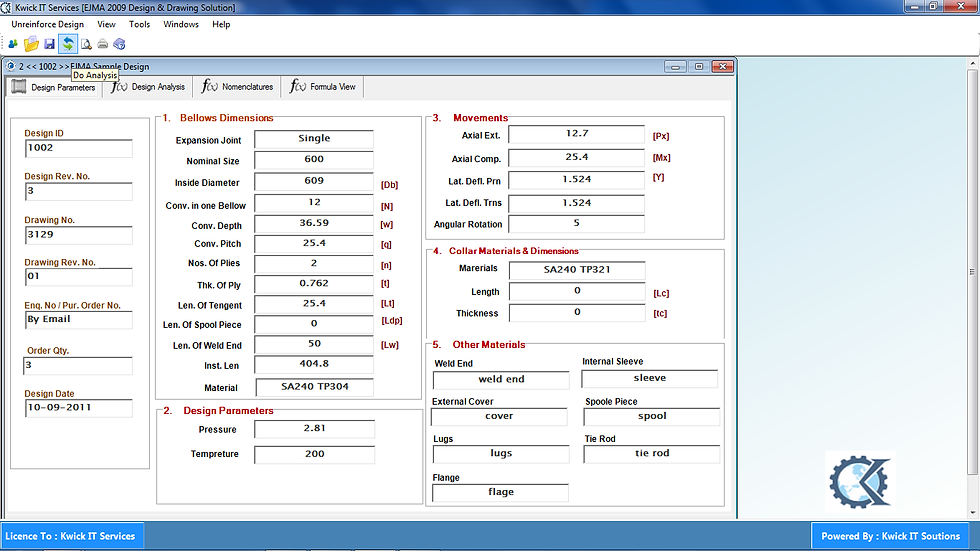Click the Len. Of Tengent field
980x551 pixels.
314,304
